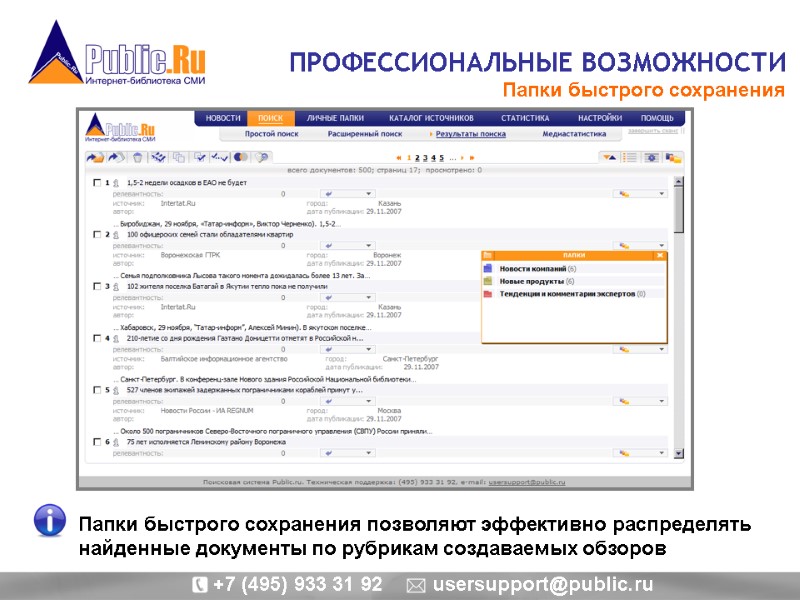
Task: Click the copy documents toolbar icon
Action: pyautogui.click(x=179, y=158)
